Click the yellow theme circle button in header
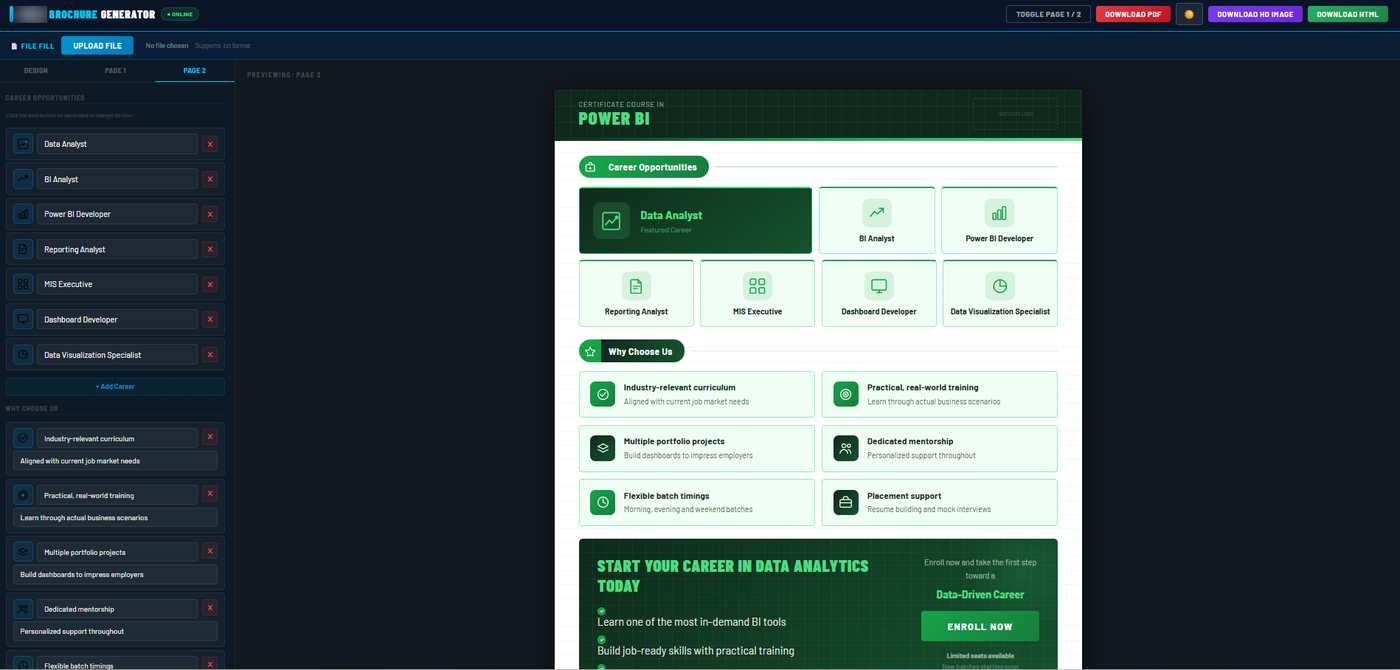 point(1189,14)
